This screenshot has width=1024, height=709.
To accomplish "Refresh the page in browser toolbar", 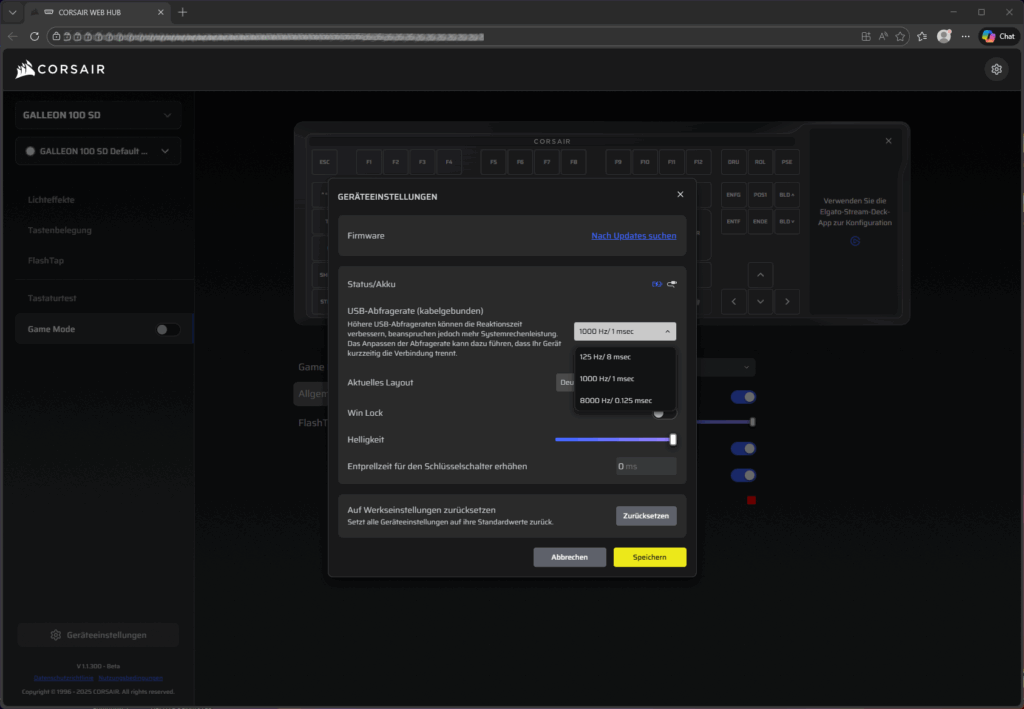I will (x=35, y=36).
